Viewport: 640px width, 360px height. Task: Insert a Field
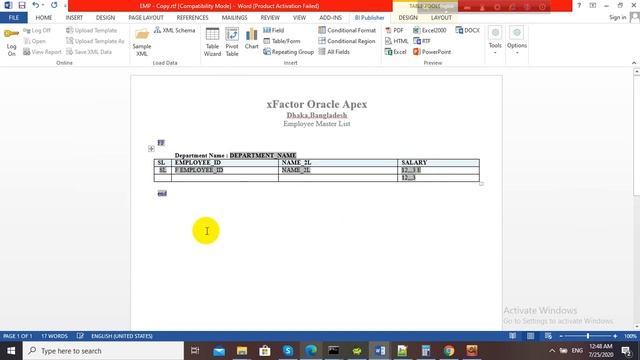pos(273,30)
